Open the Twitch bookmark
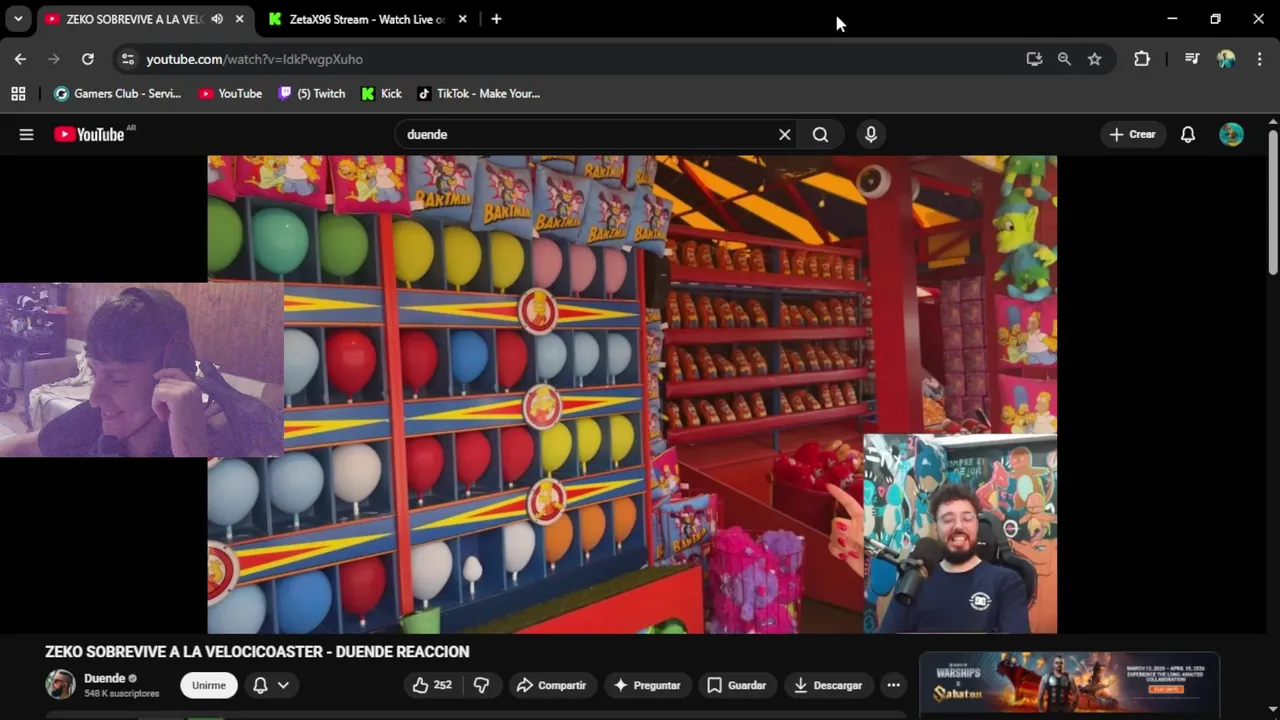 tap(312, 93)
